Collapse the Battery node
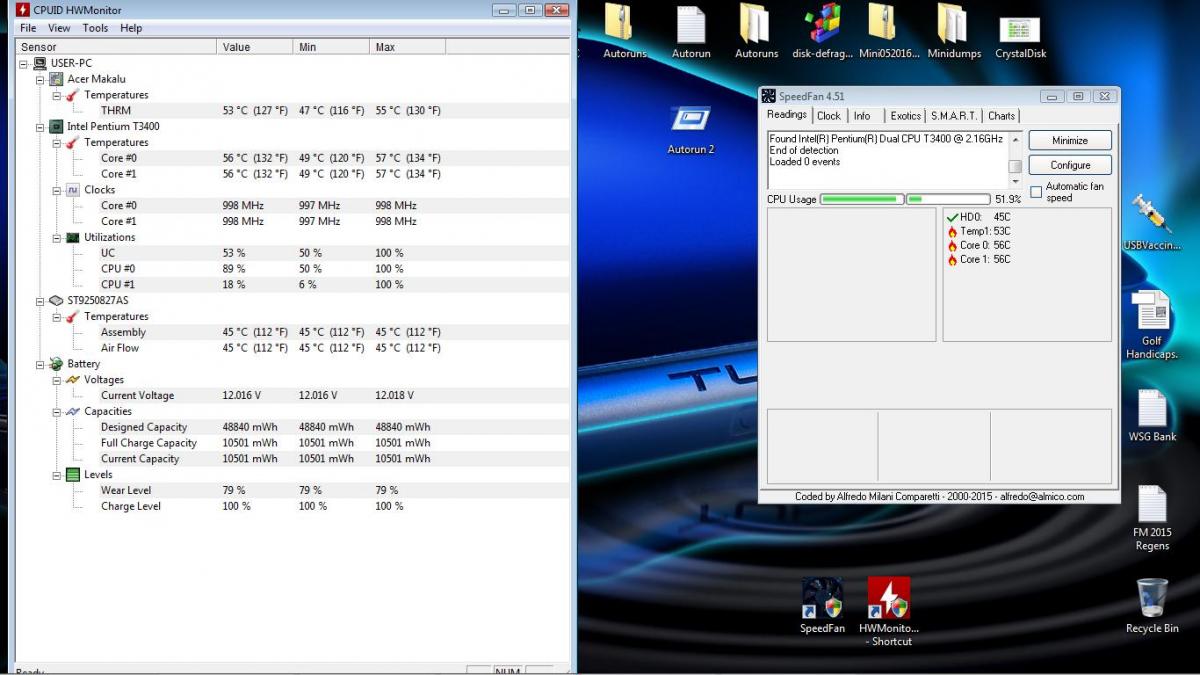Screen dimensions: 1200x675 click(41, 364)
